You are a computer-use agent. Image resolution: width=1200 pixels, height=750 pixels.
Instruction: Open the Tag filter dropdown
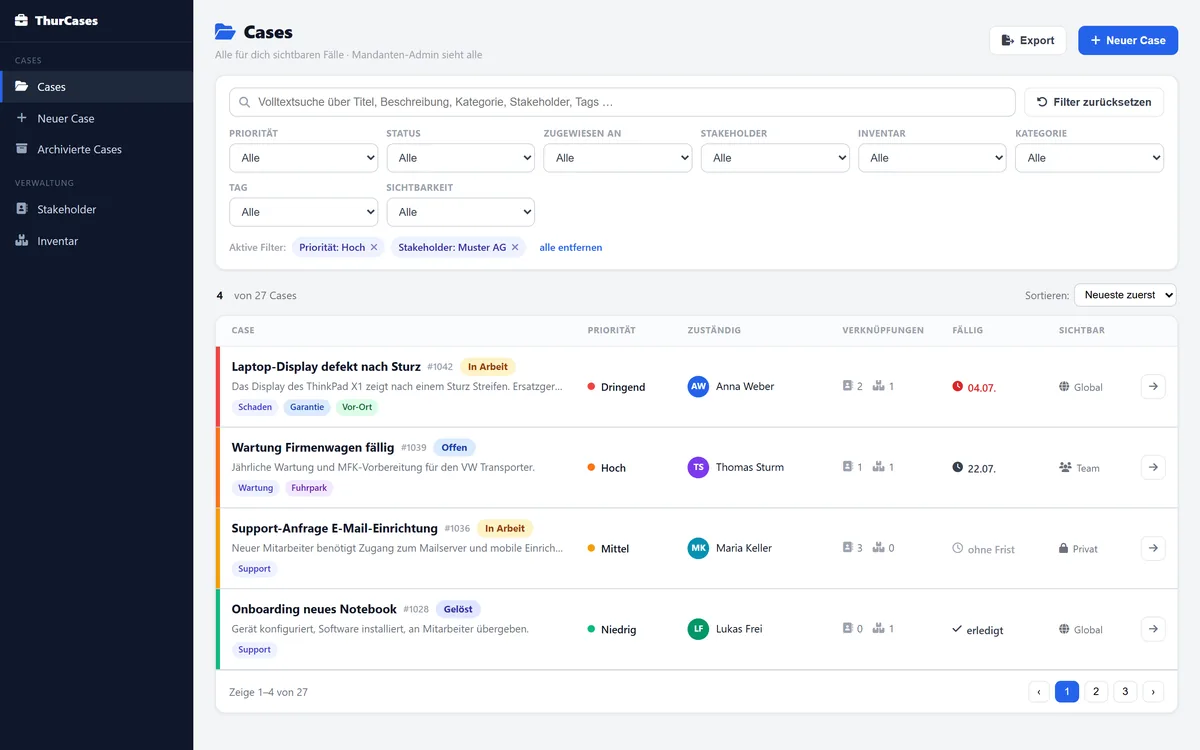pos(303,212)
